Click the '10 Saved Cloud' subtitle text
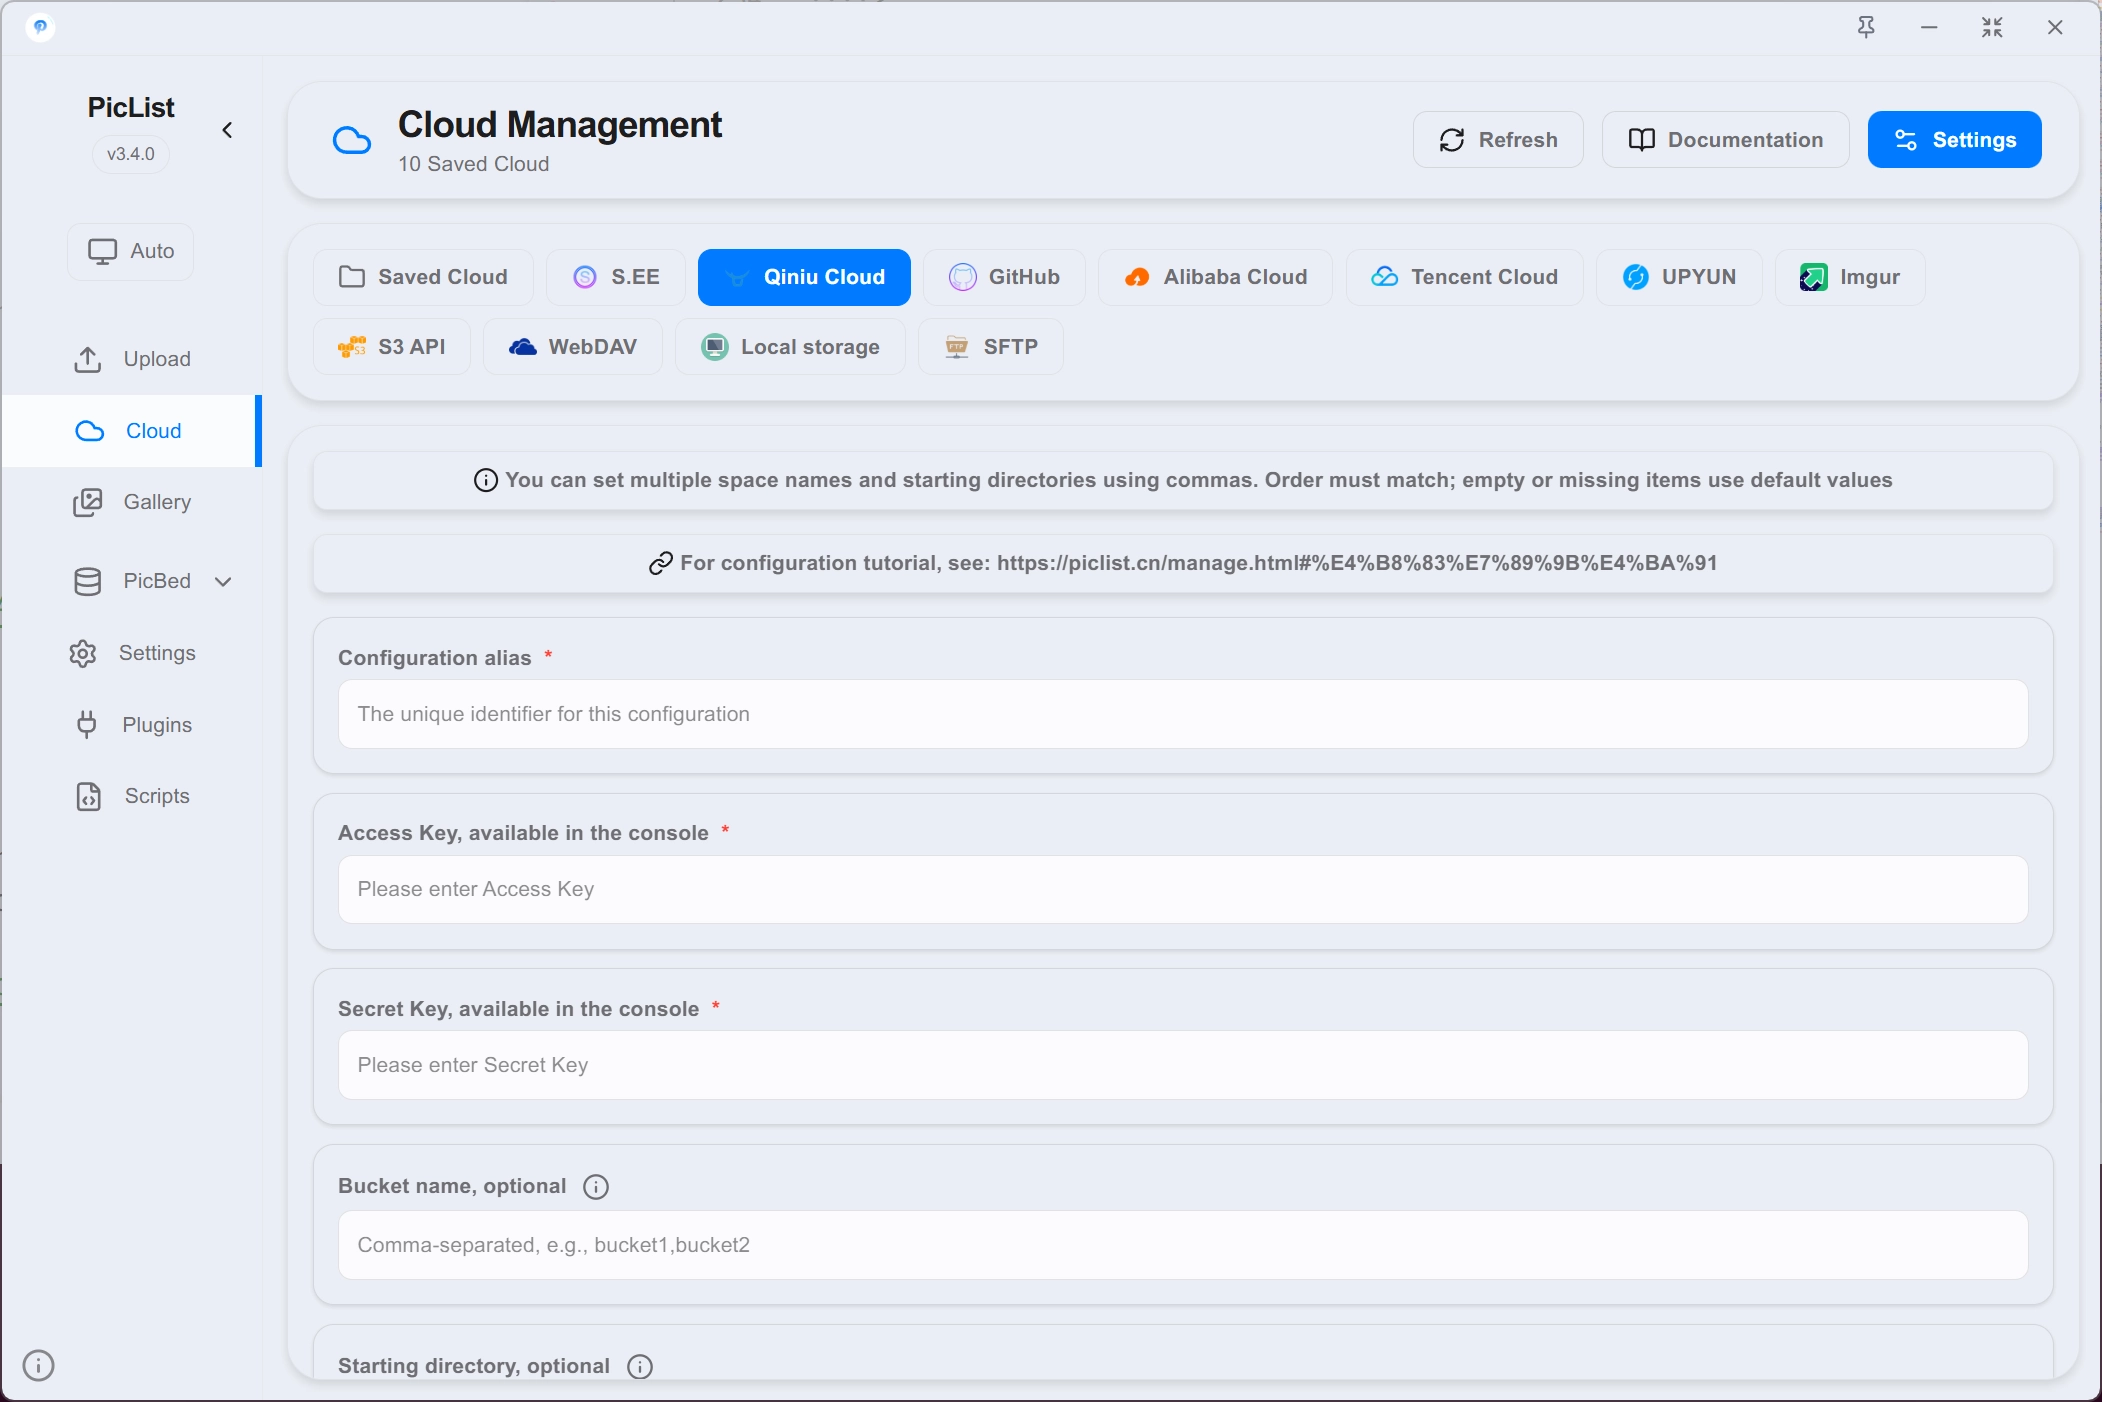 [x=474, y=164]
